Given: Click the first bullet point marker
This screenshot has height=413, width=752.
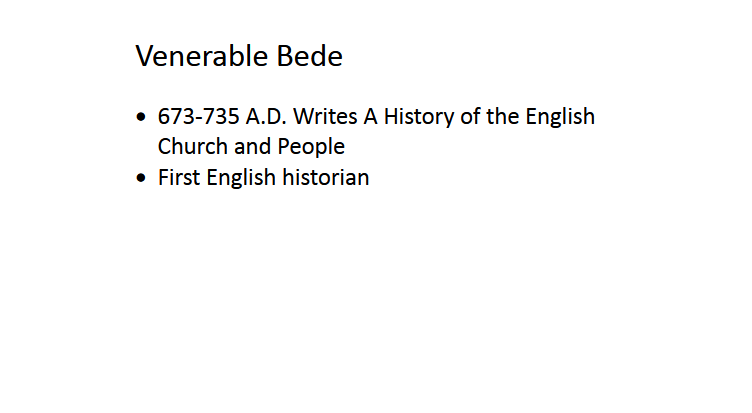Looking at the screenshot, I should 141,117.
